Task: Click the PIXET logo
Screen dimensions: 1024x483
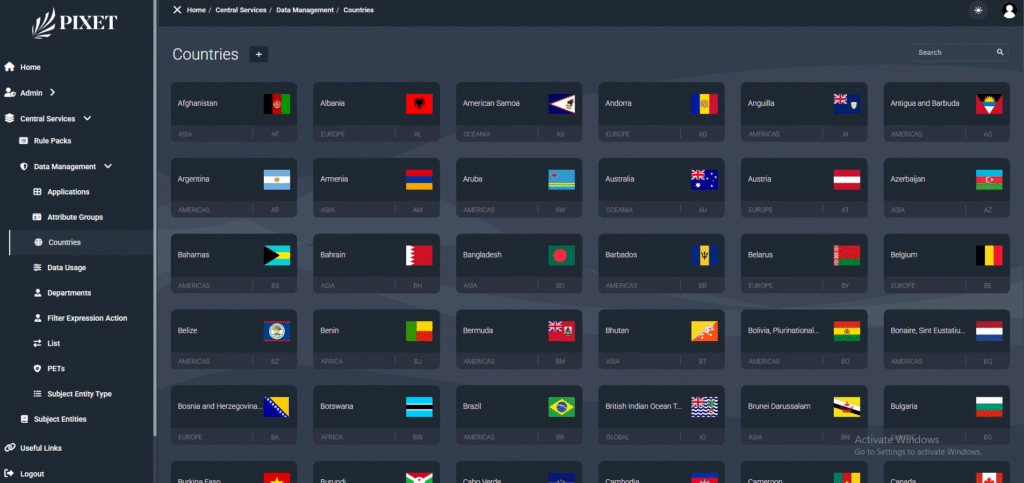Action: click(x=75, y=22)
